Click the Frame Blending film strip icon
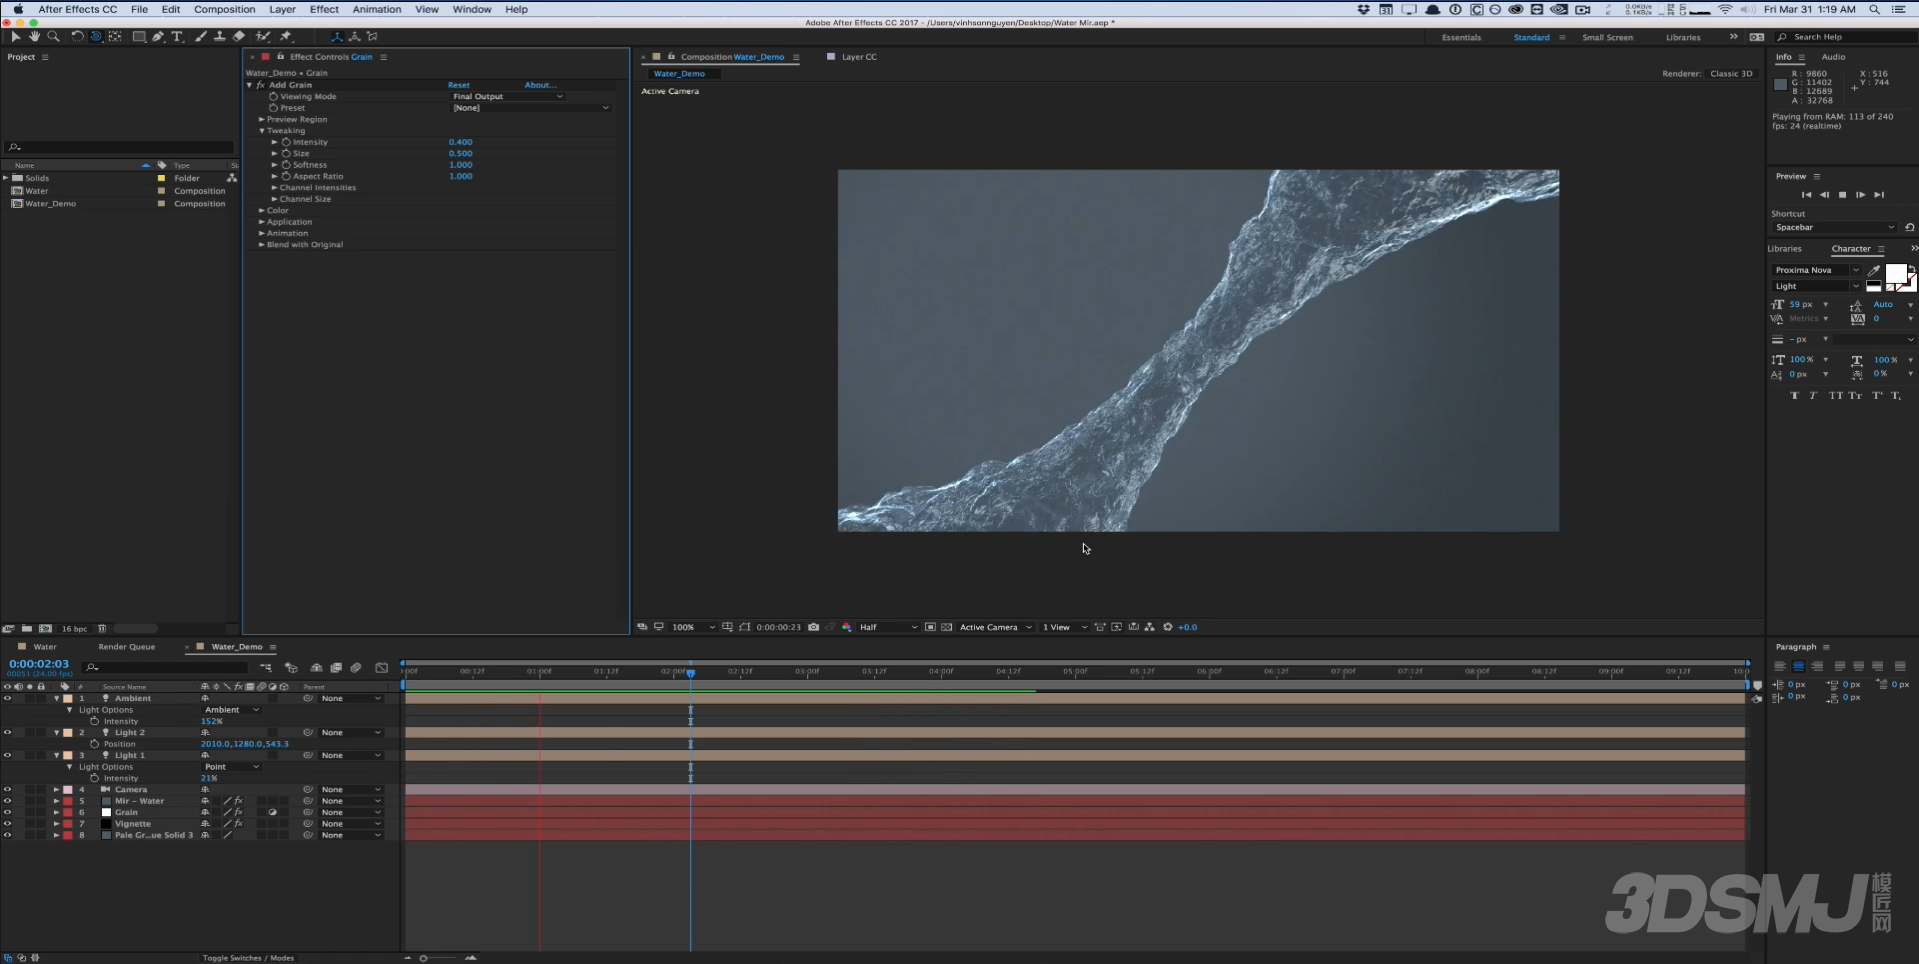The height and width of the screenshot is (964, 1919). point(336,667)
